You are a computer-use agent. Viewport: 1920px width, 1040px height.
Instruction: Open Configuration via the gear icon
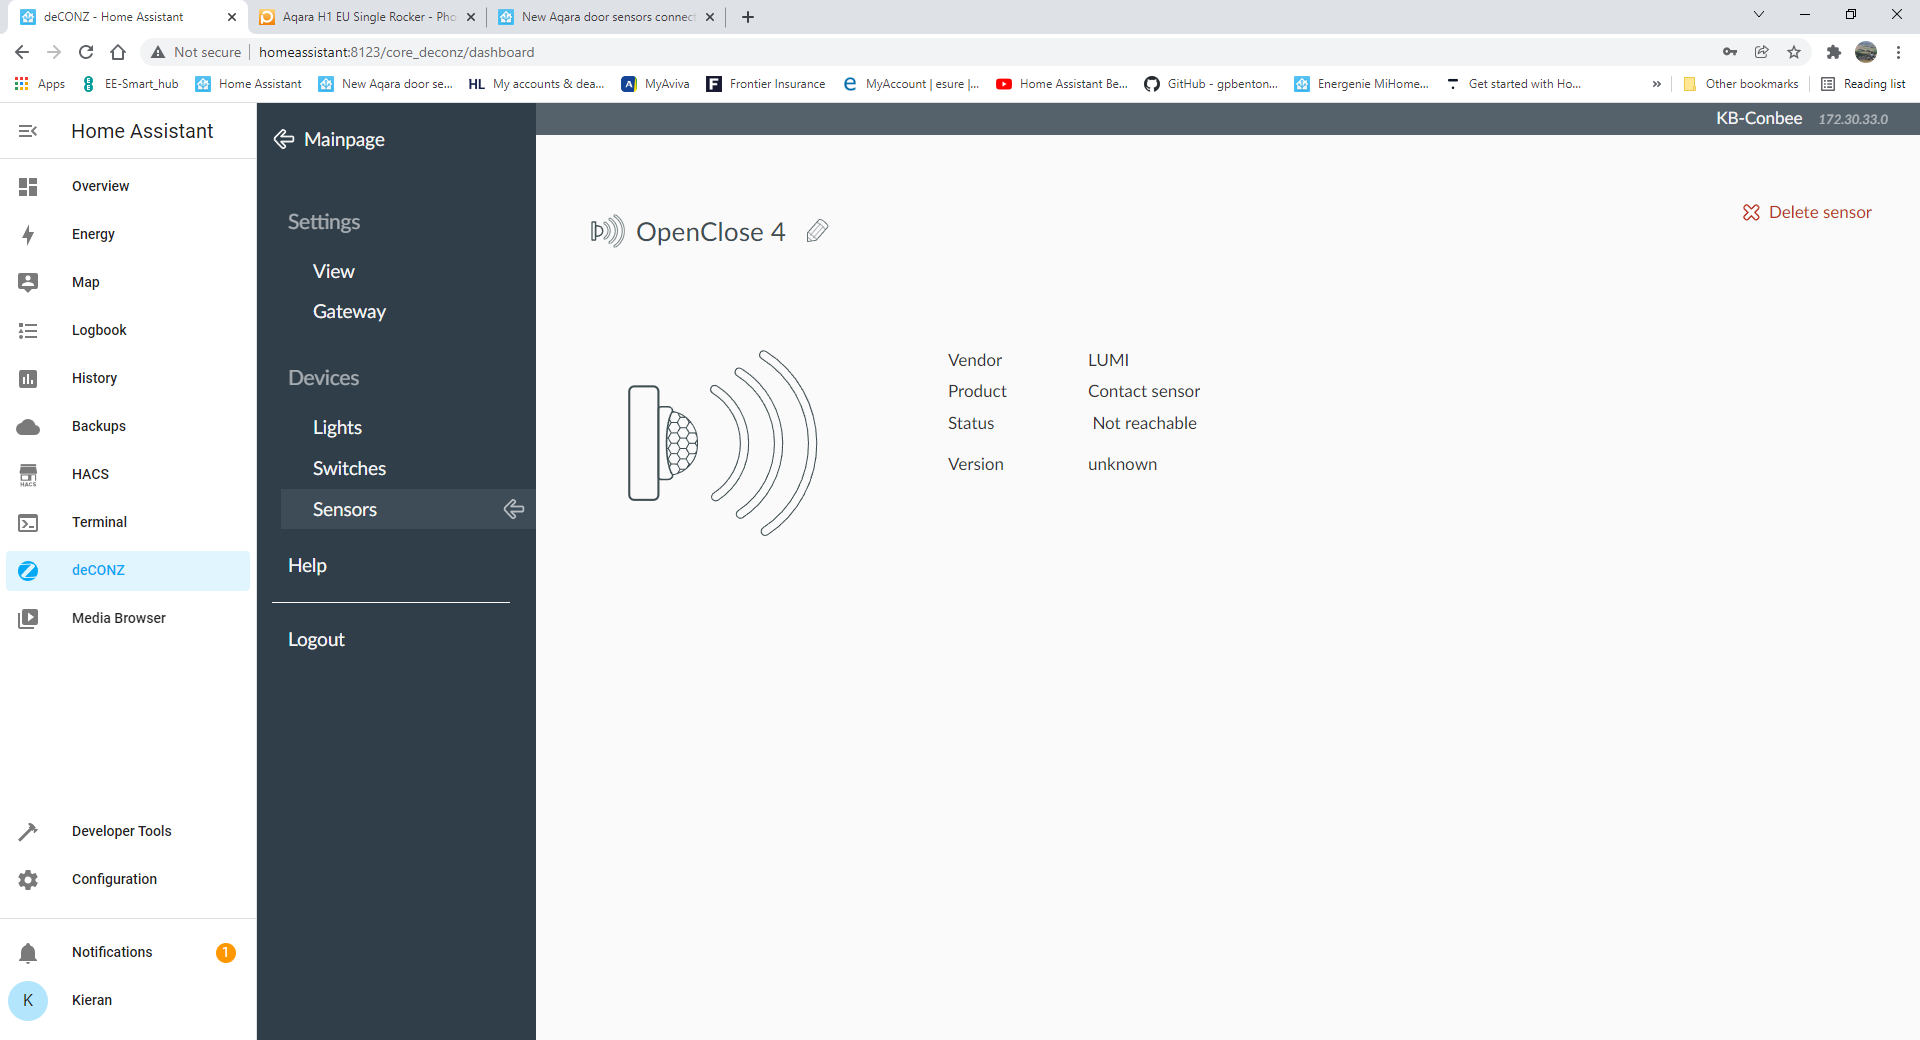(27, 879)
